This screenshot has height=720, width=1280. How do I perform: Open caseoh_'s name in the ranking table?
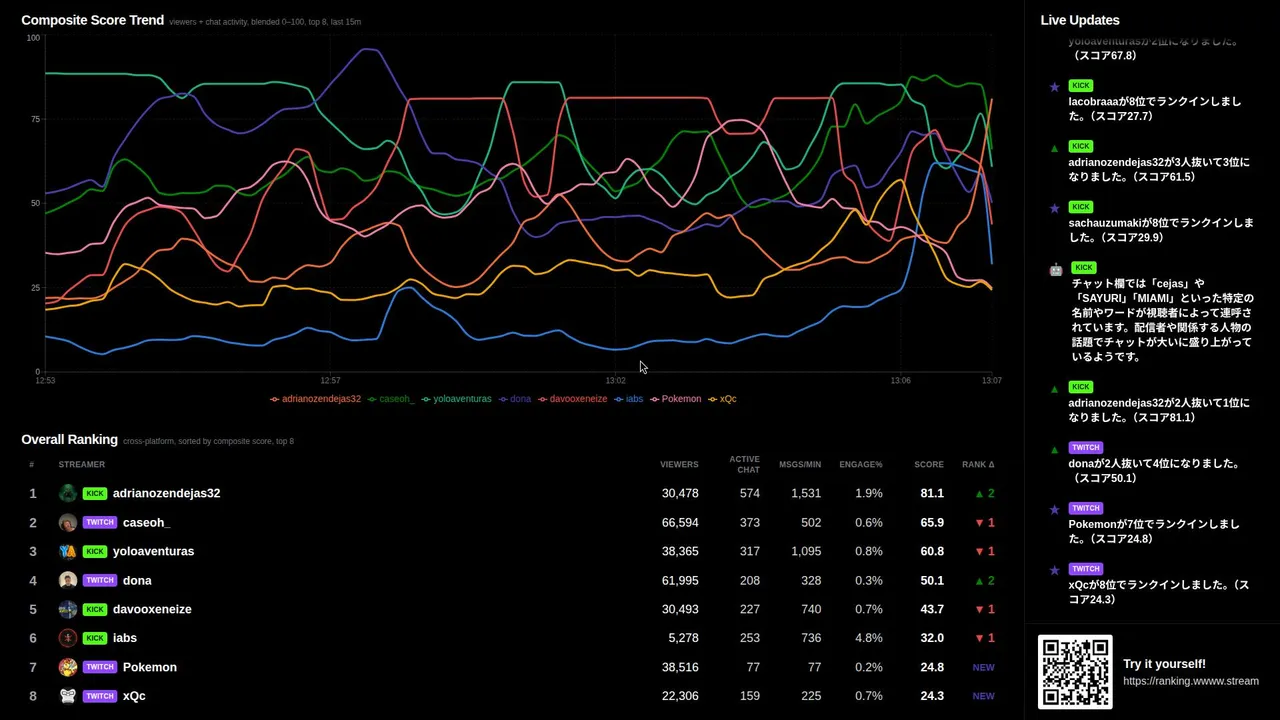tap(147, 522)
